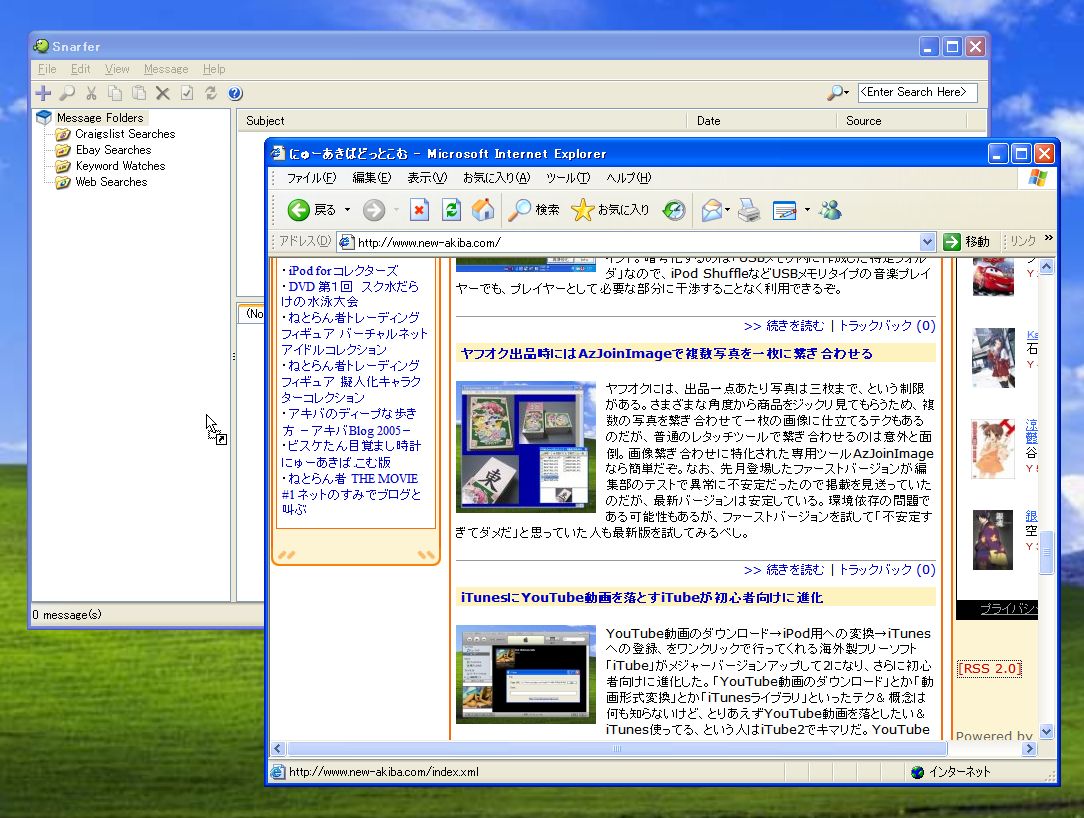The image size is (1084, 818).
Task: Click the blue plus icon in Snarfer's toolbar
Action: pos(43,93)
